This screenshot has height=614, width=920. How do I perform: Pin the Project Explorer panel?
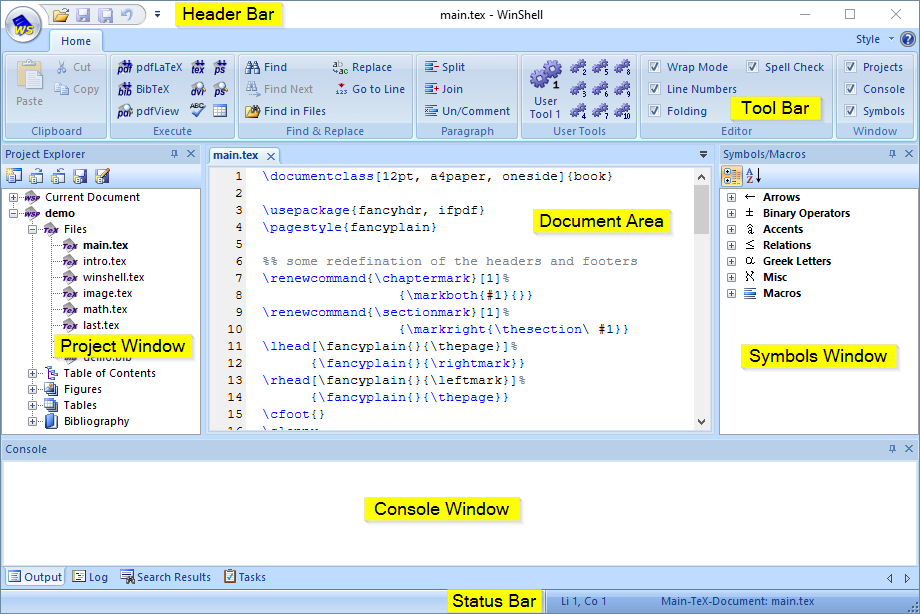click(x=174, y=154)
